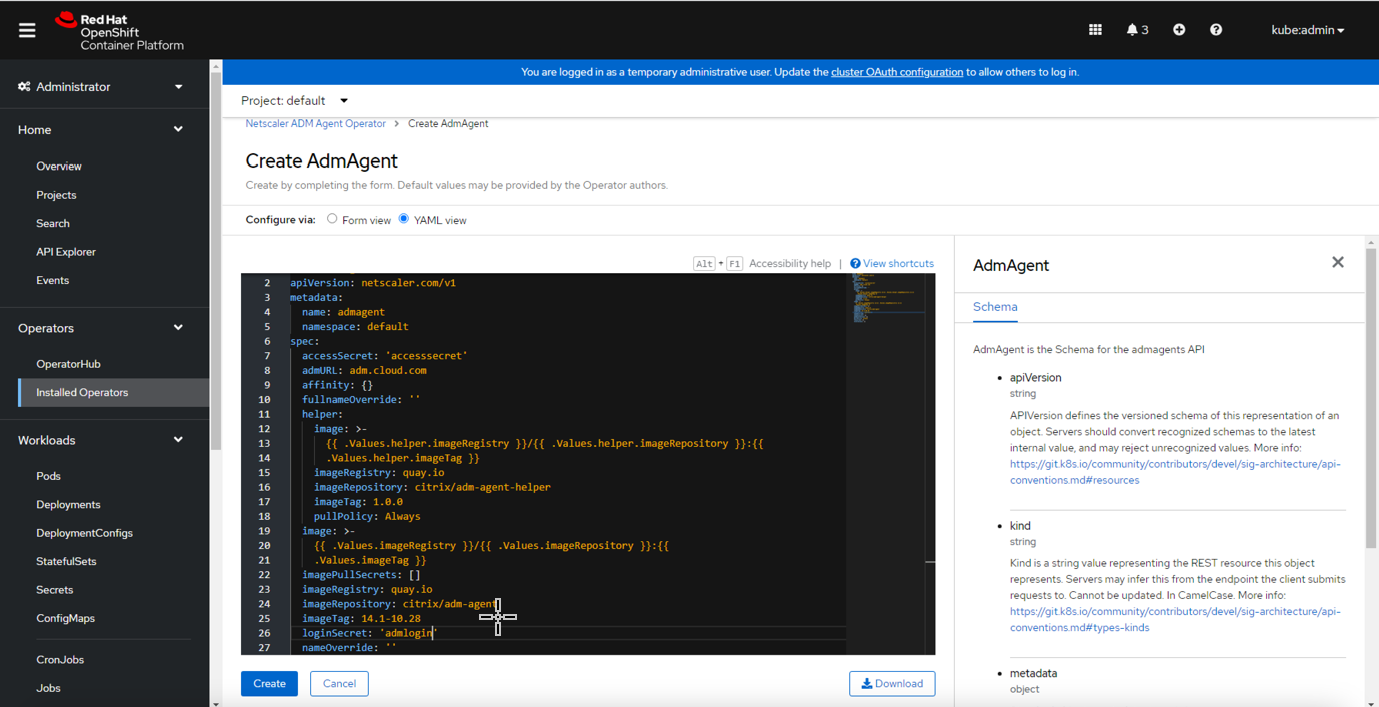Viewport: 1379px width, 707px height.
Task: Open Events in sidebar
Action: pos(52,280)
